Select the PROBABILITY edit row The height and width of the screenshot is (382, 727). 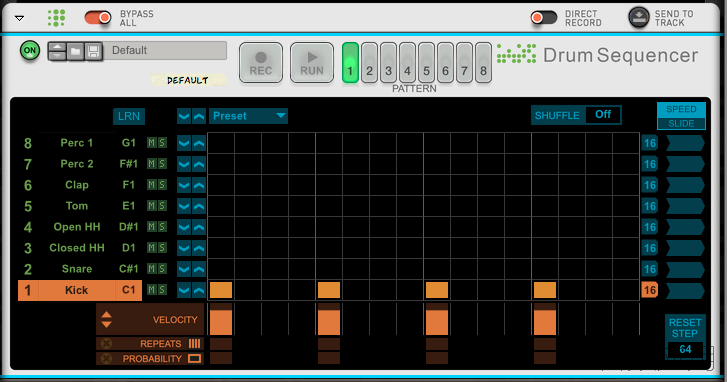coord(150,358)
